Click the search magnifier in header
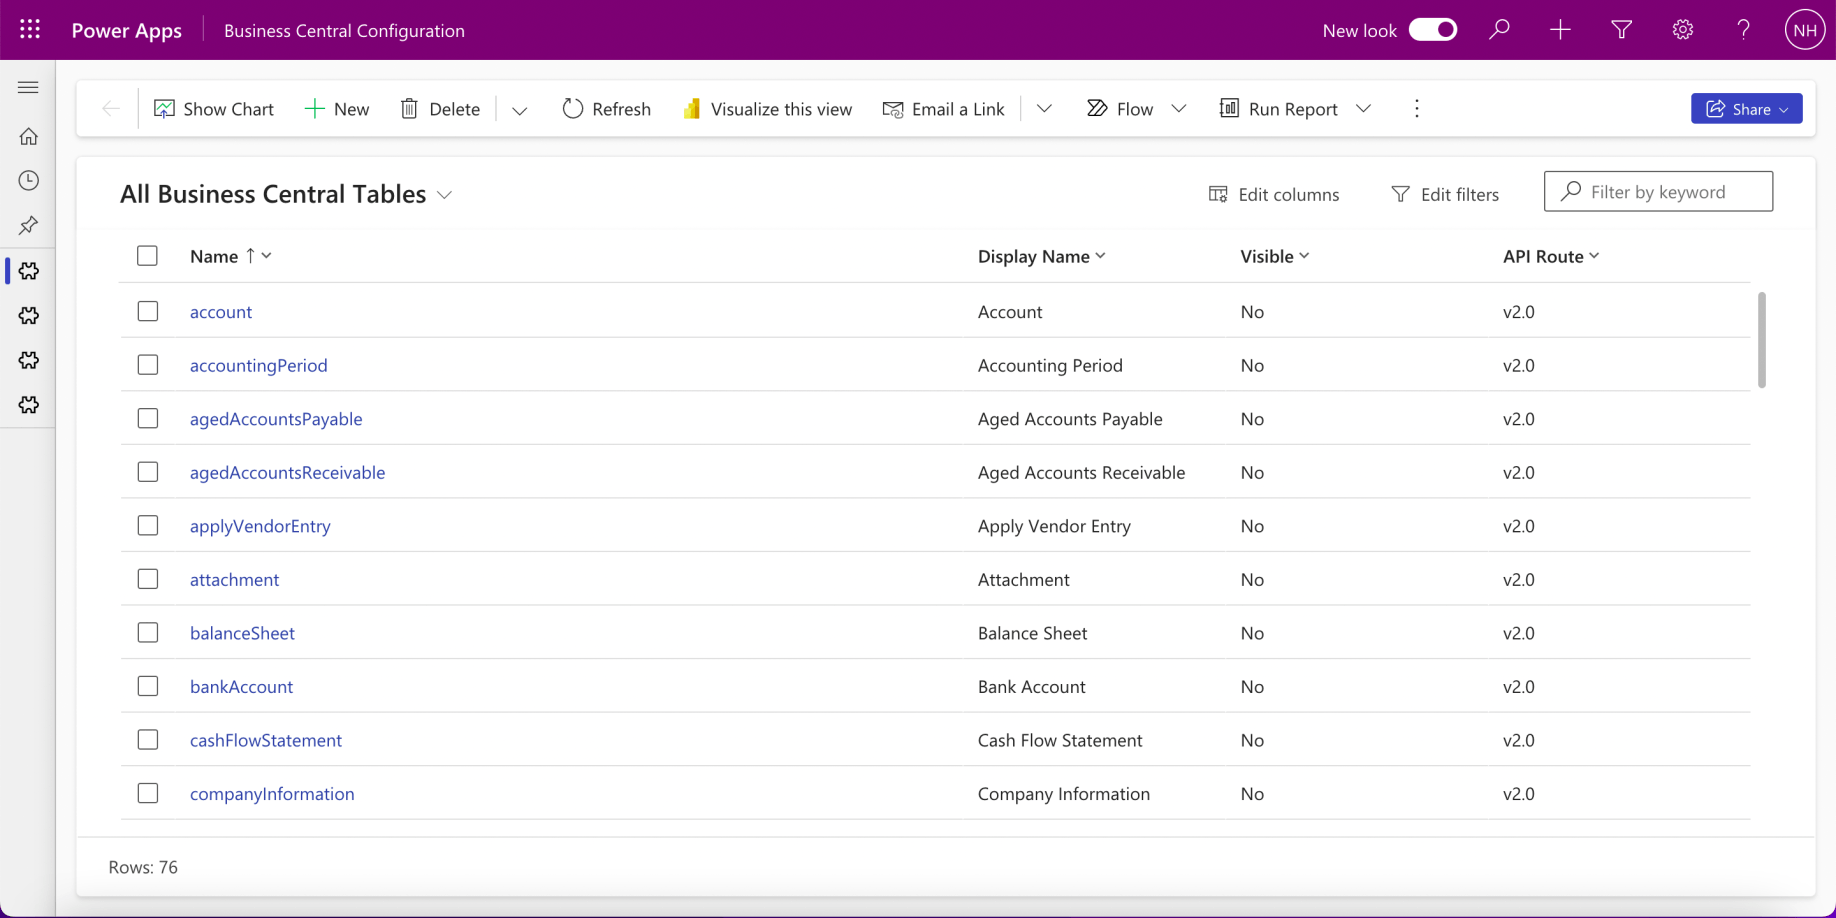The width and height of the screenshot is (1836, 918). (x=1499, y=30)
